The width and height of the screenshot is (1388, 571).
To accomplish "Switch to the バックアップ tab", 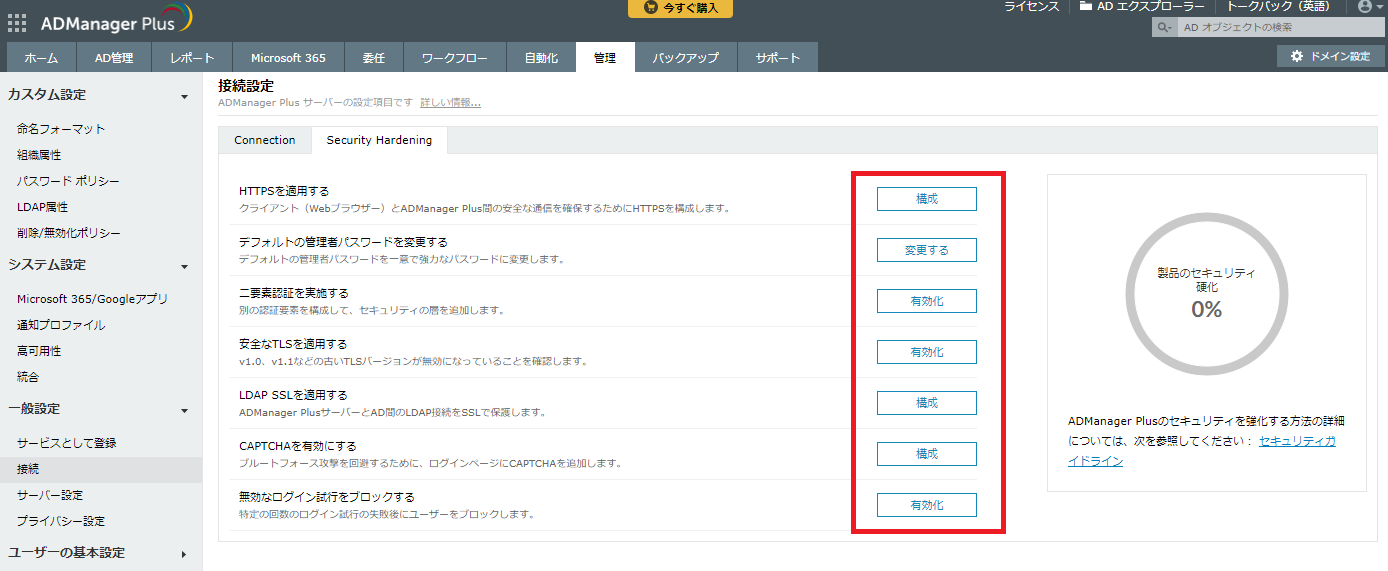I will click(x=686, y=58).
